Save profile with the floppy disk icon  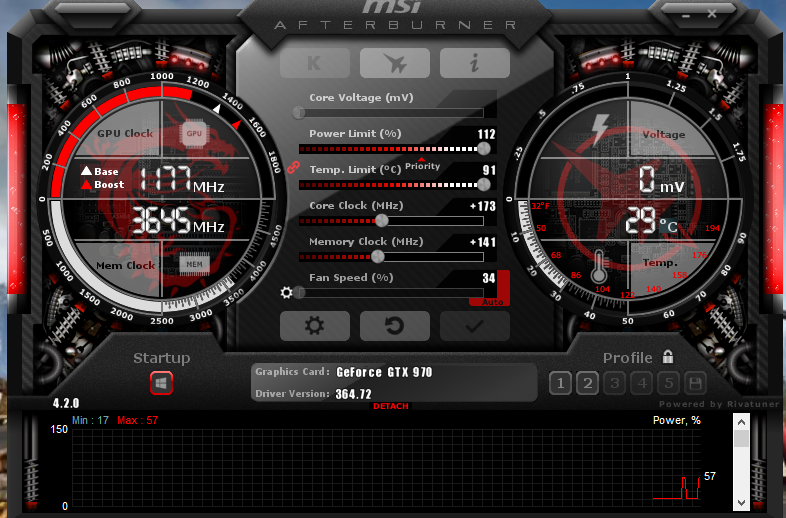(696, 384)
